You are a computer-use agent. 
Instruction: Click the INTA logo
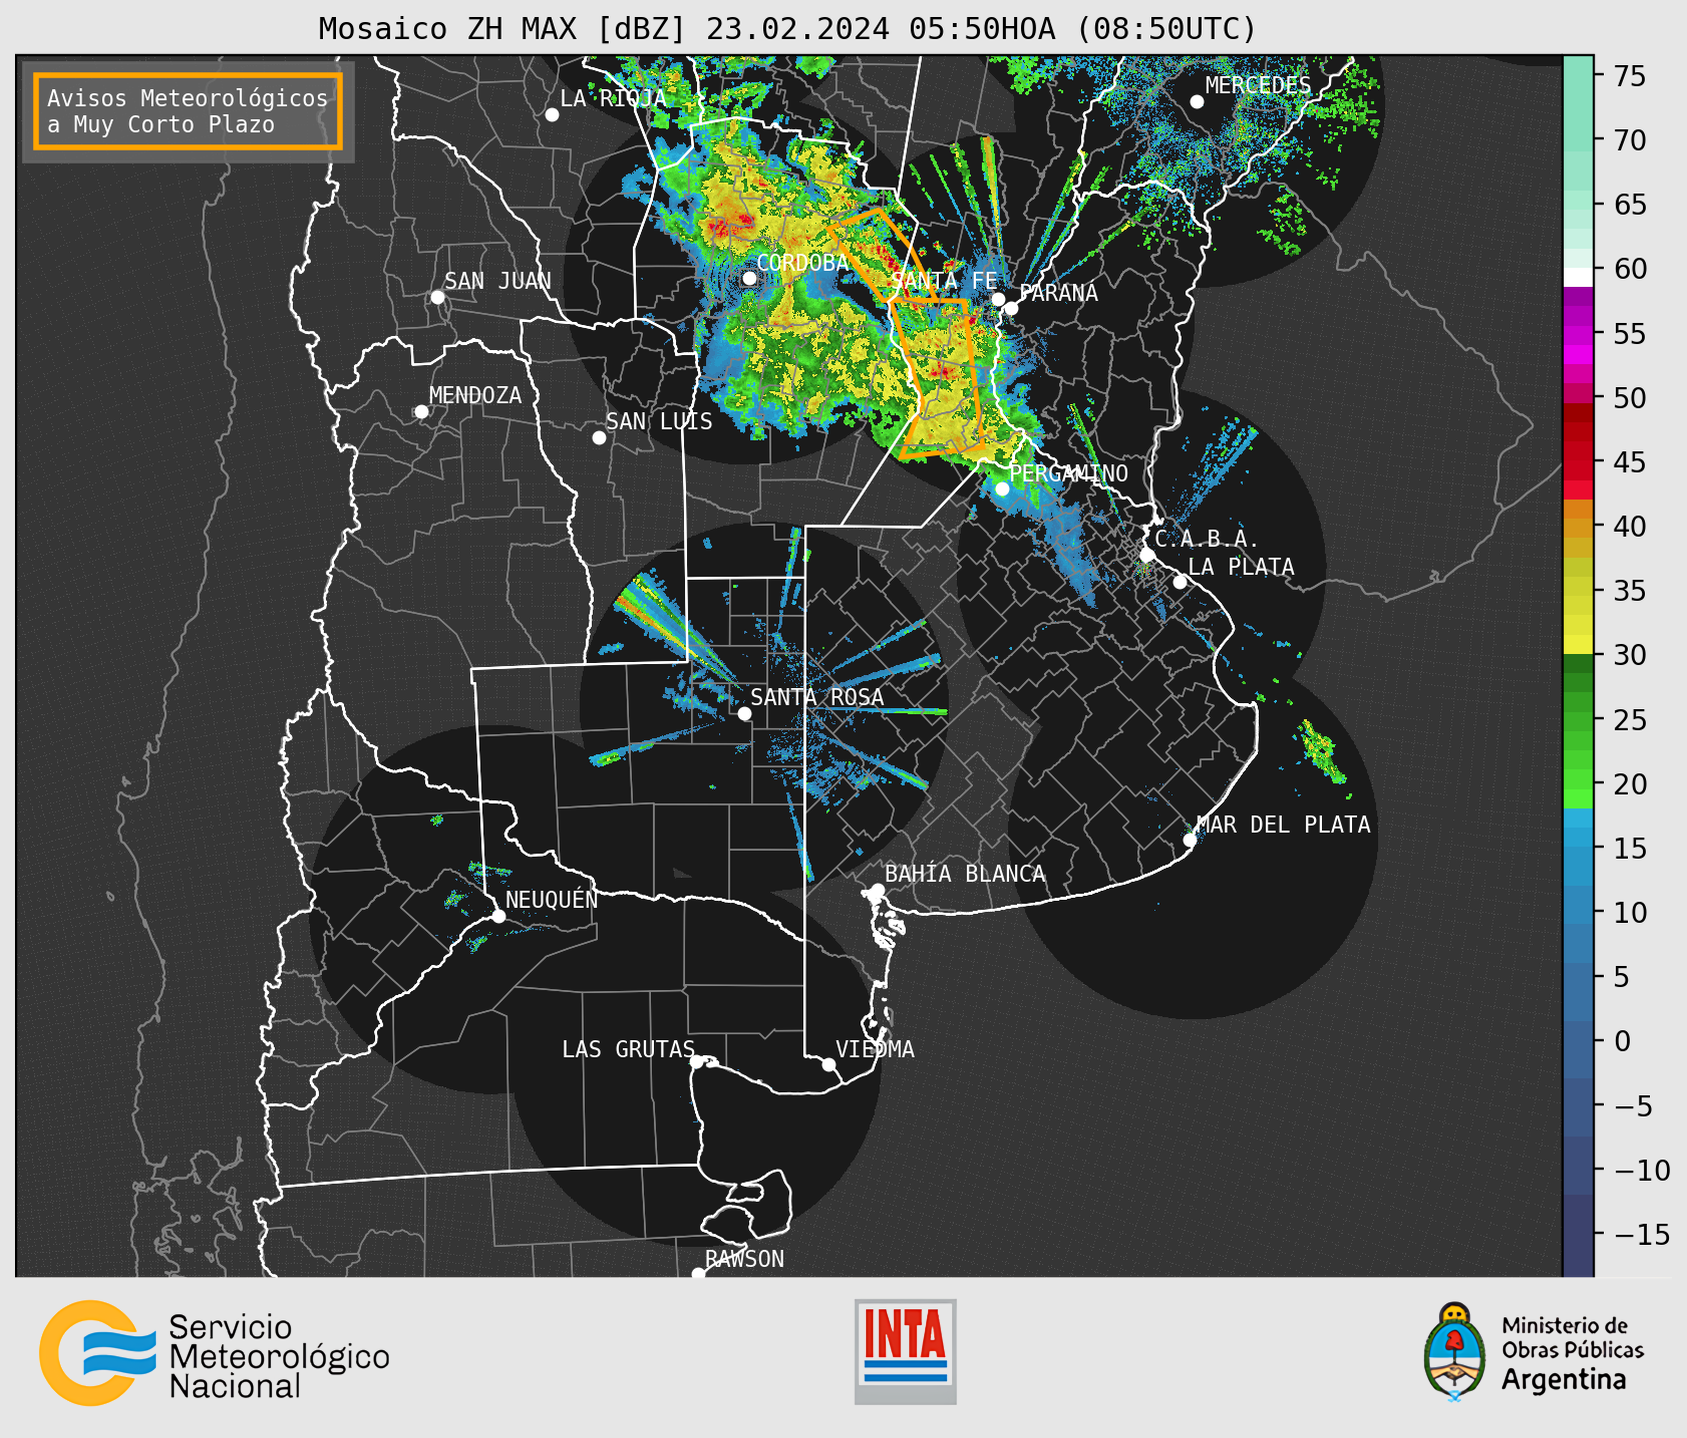click(x=905, y=1351)
